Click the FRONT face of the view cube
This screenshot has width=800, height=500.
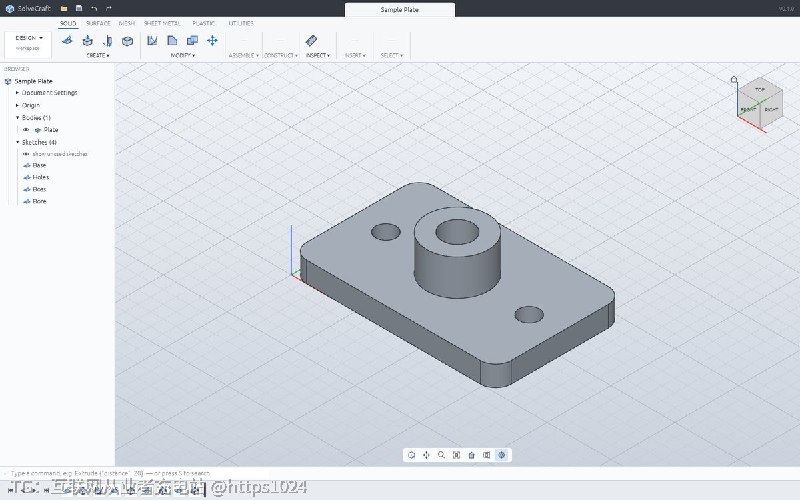[748, 109]
